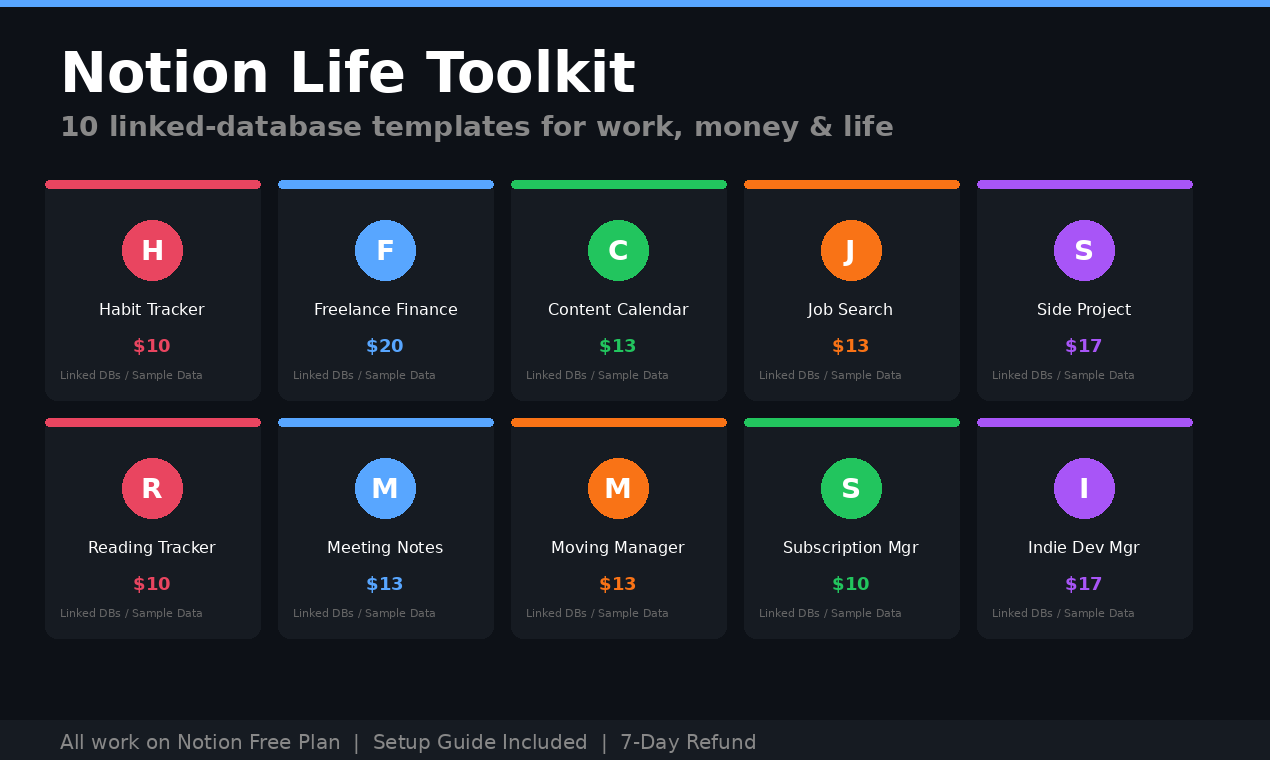This screenshot has height=760, width=1270.
Task: Click the red bar atop Reading Tracker card
Action: 152,421
